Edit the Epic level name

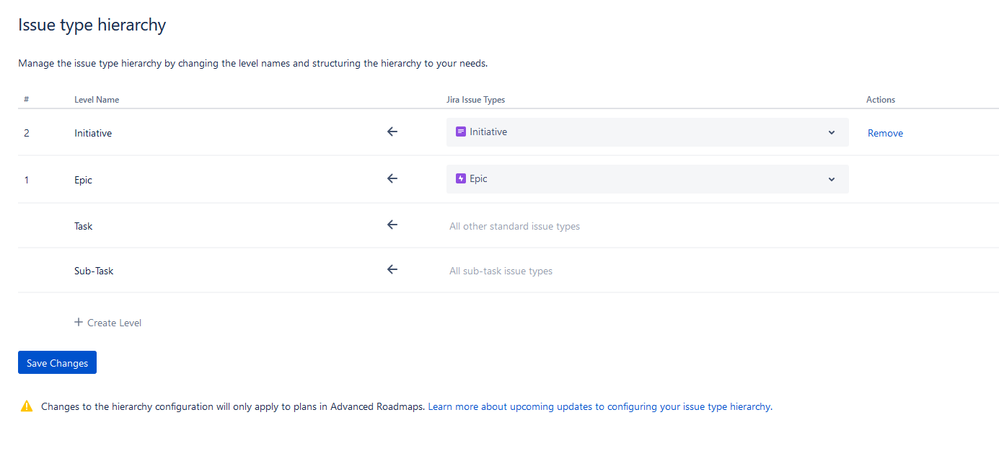[83, 180]
